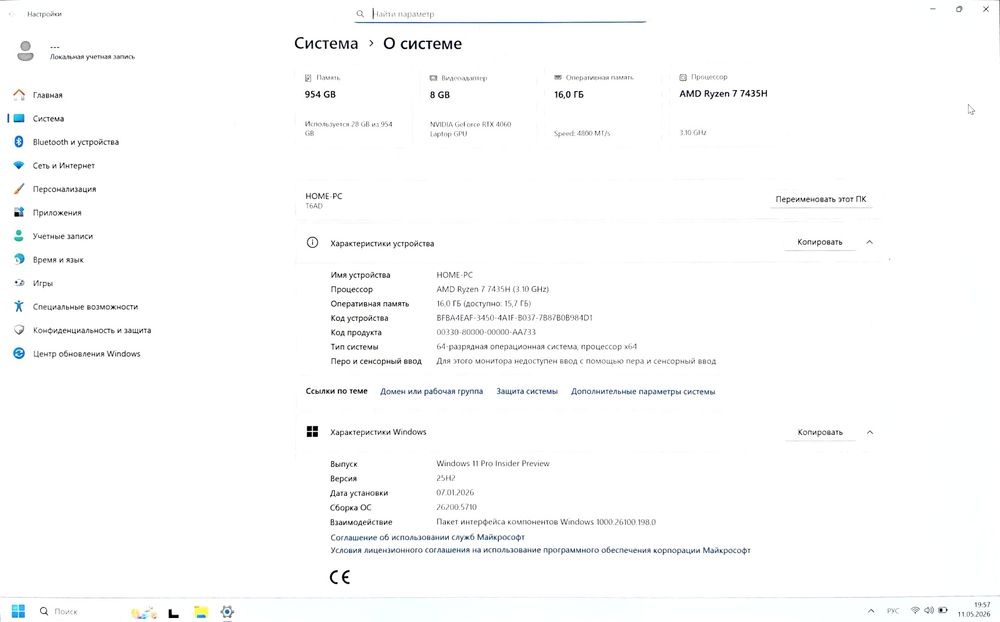Click the Локальная учетная запись label
The image size is (1000, 622).
tap(92, 57)
